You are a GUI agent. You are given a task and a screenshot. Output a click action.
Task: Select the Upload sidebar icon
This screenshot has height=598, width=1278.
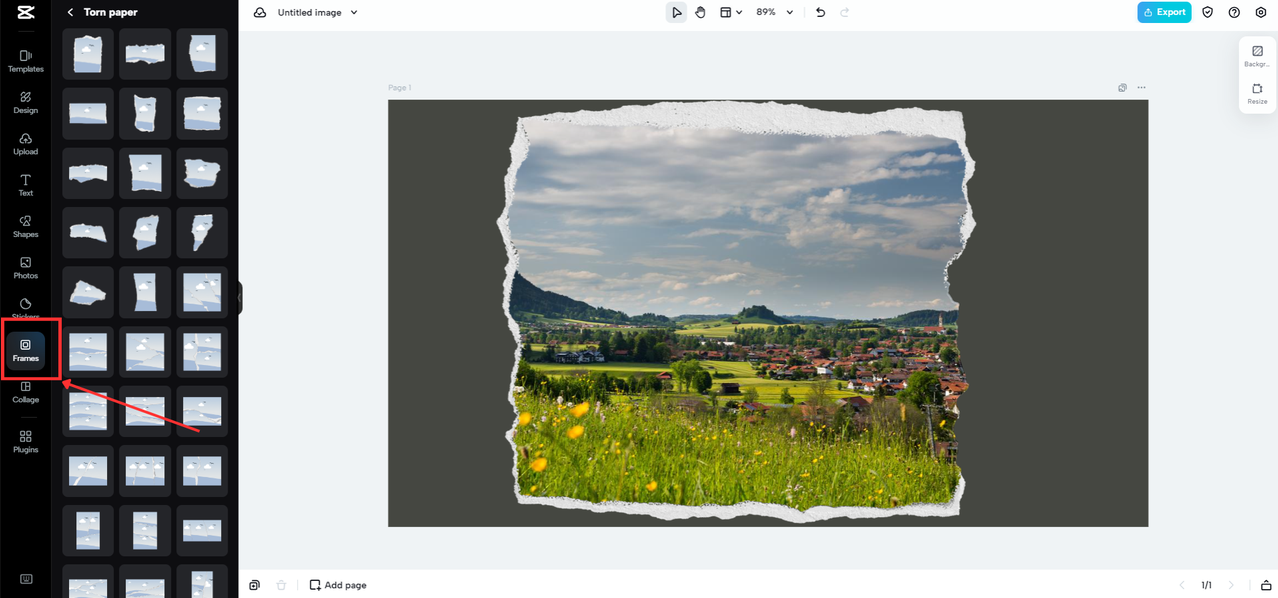click(26, 144)
